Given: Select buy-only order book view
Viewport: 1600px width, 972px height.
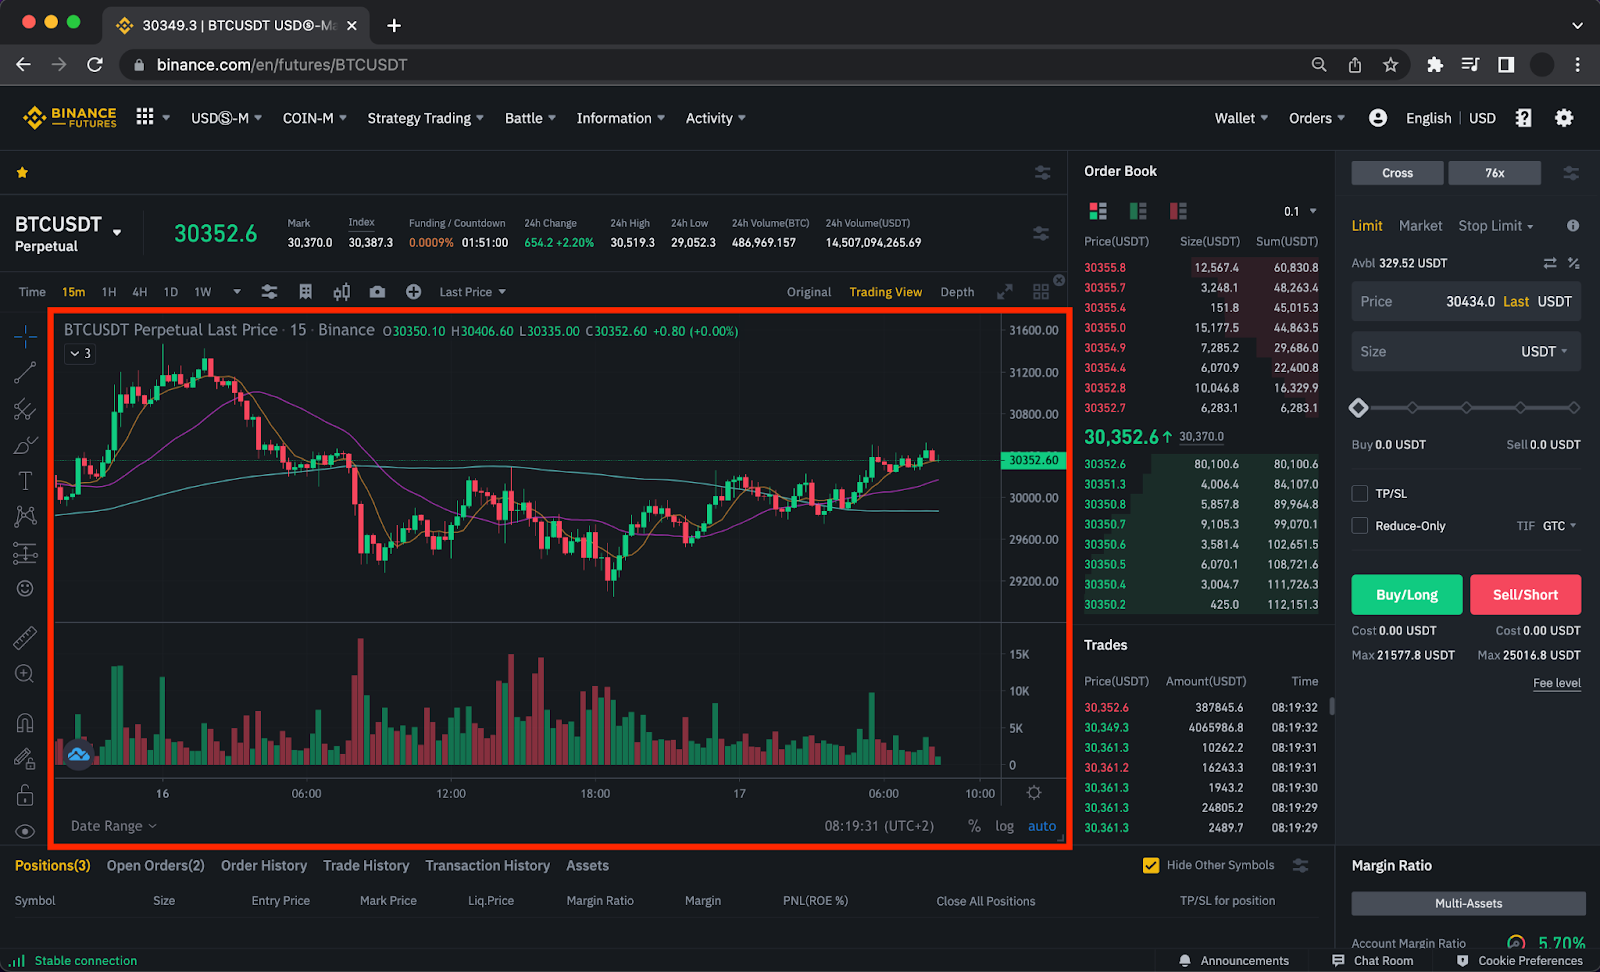Looking at the screenshot, I should (x=1138, y=211).
